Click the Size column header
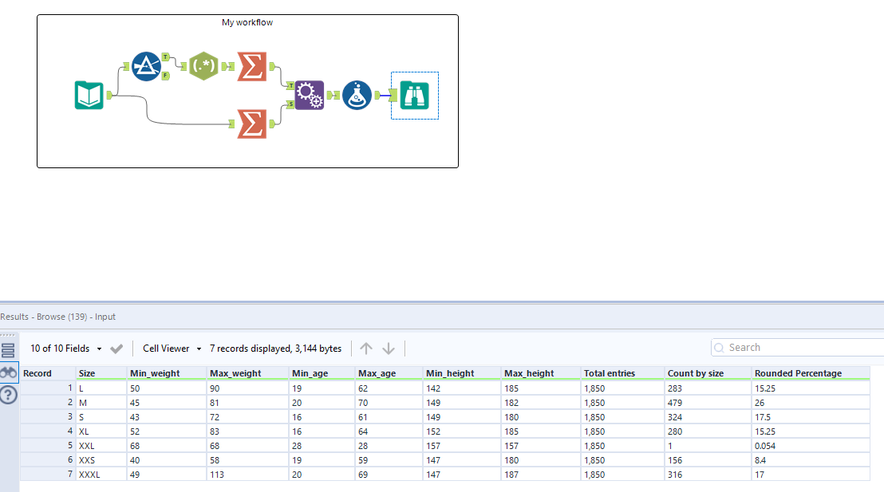Viewport: 884px width, 492px height. point(101,373)
